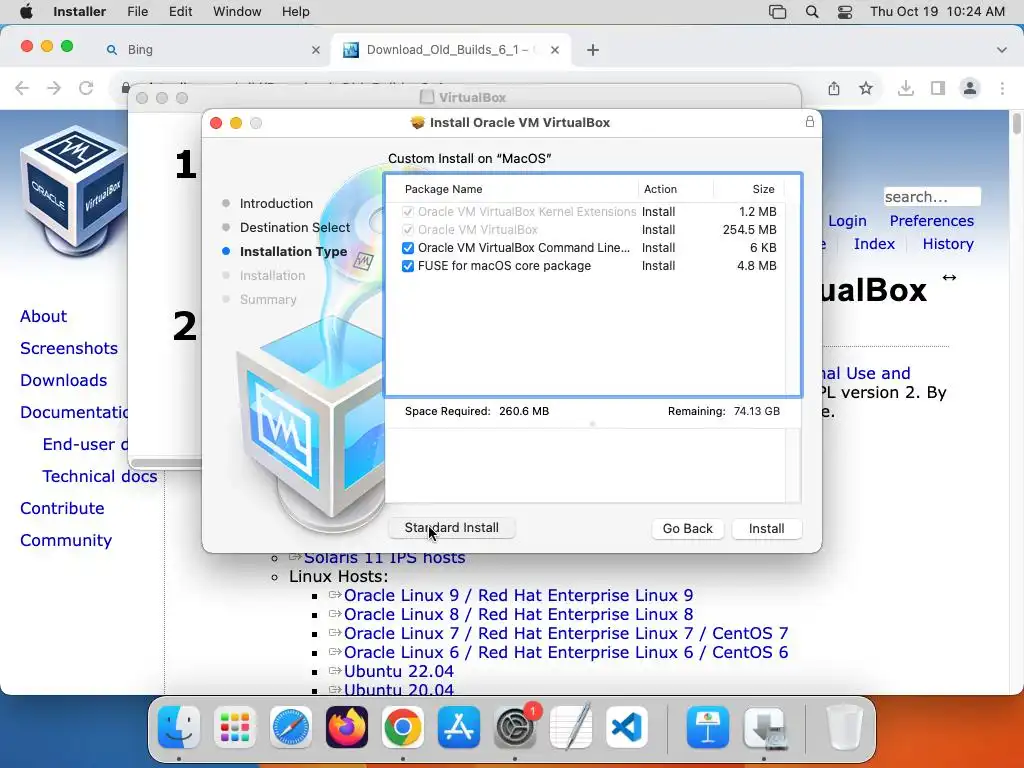Click the Oracle VM VirtualBox package checkbox

pos(408,230)
